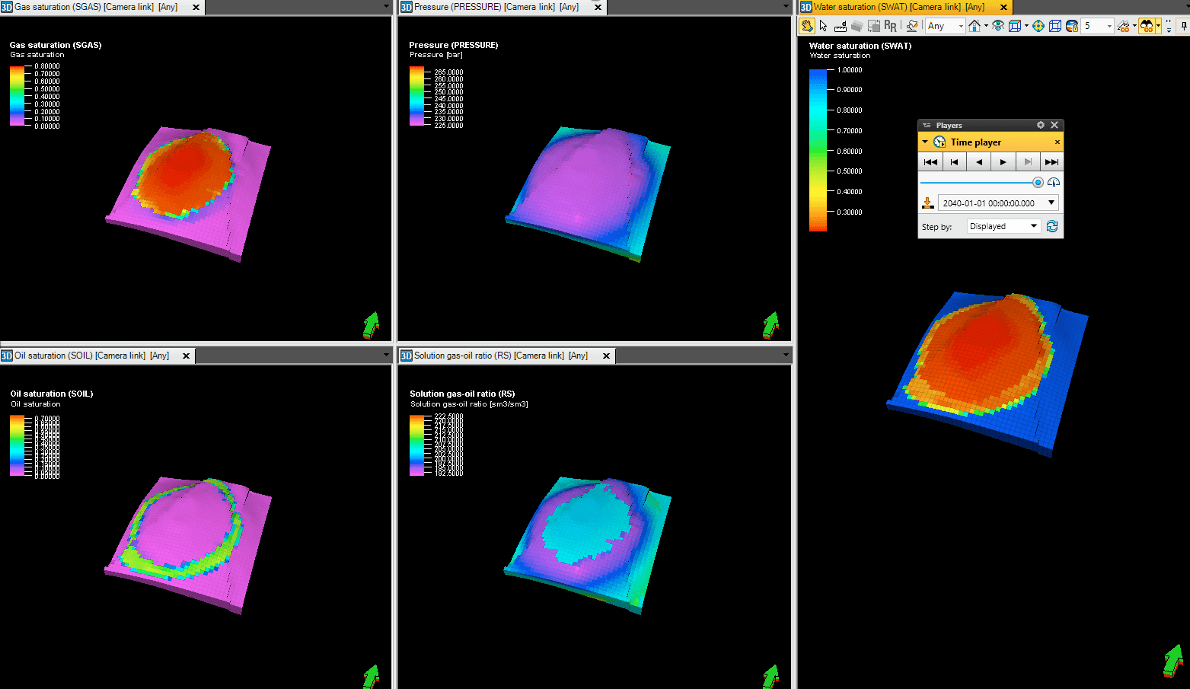
Task: Toggle the pin icon in window toolbar
Action: point(1183,26)
